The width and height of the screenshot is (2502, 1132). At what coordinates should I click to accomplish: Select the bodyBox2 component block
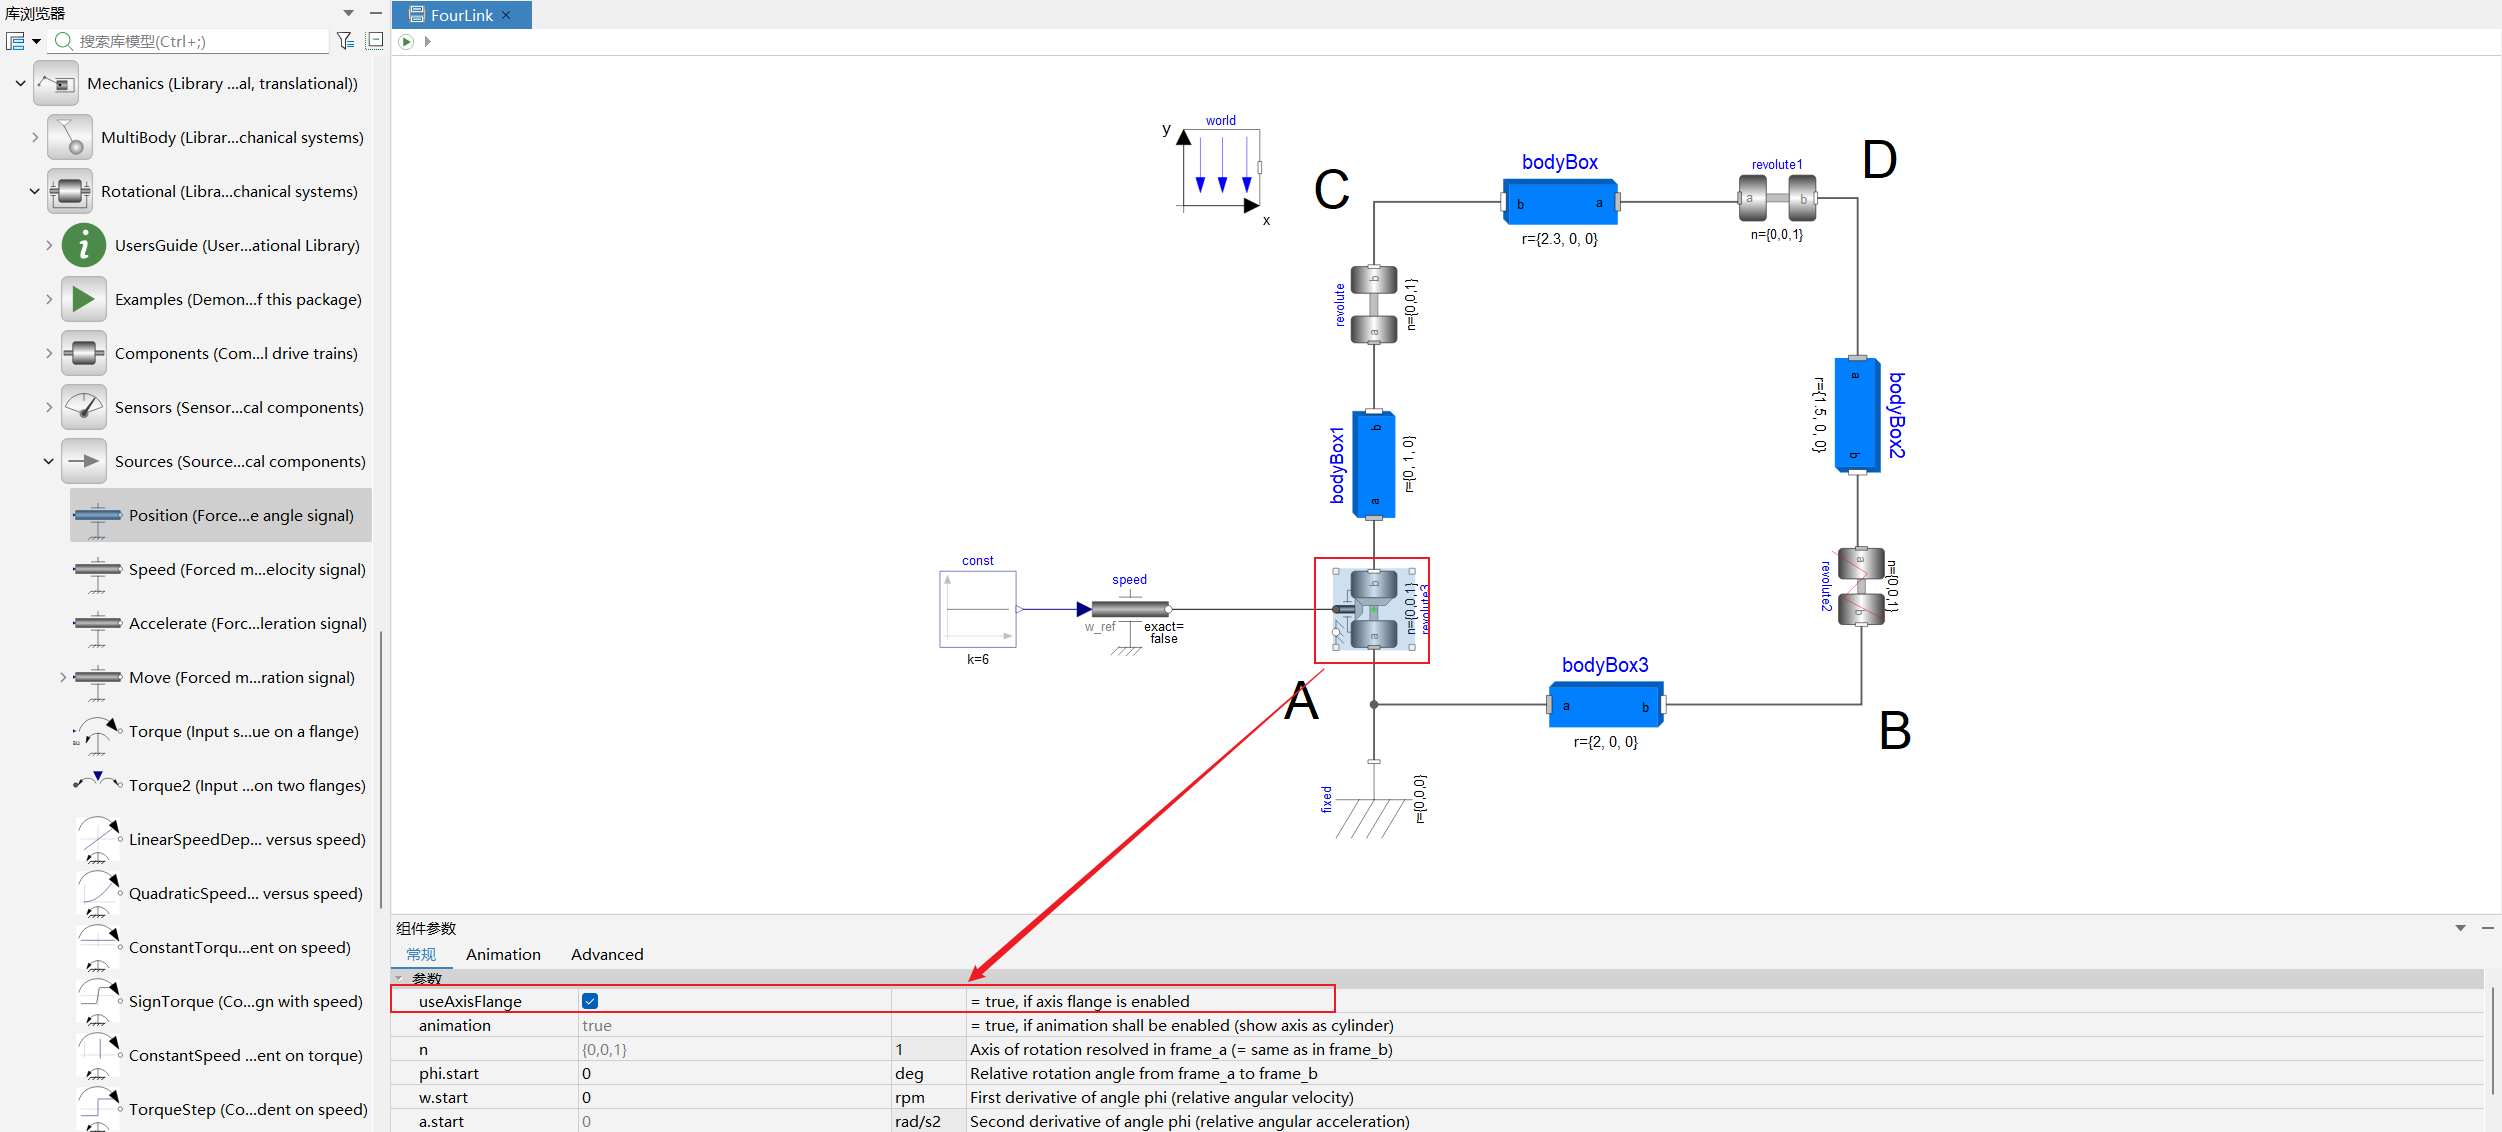pos(1857,415)
